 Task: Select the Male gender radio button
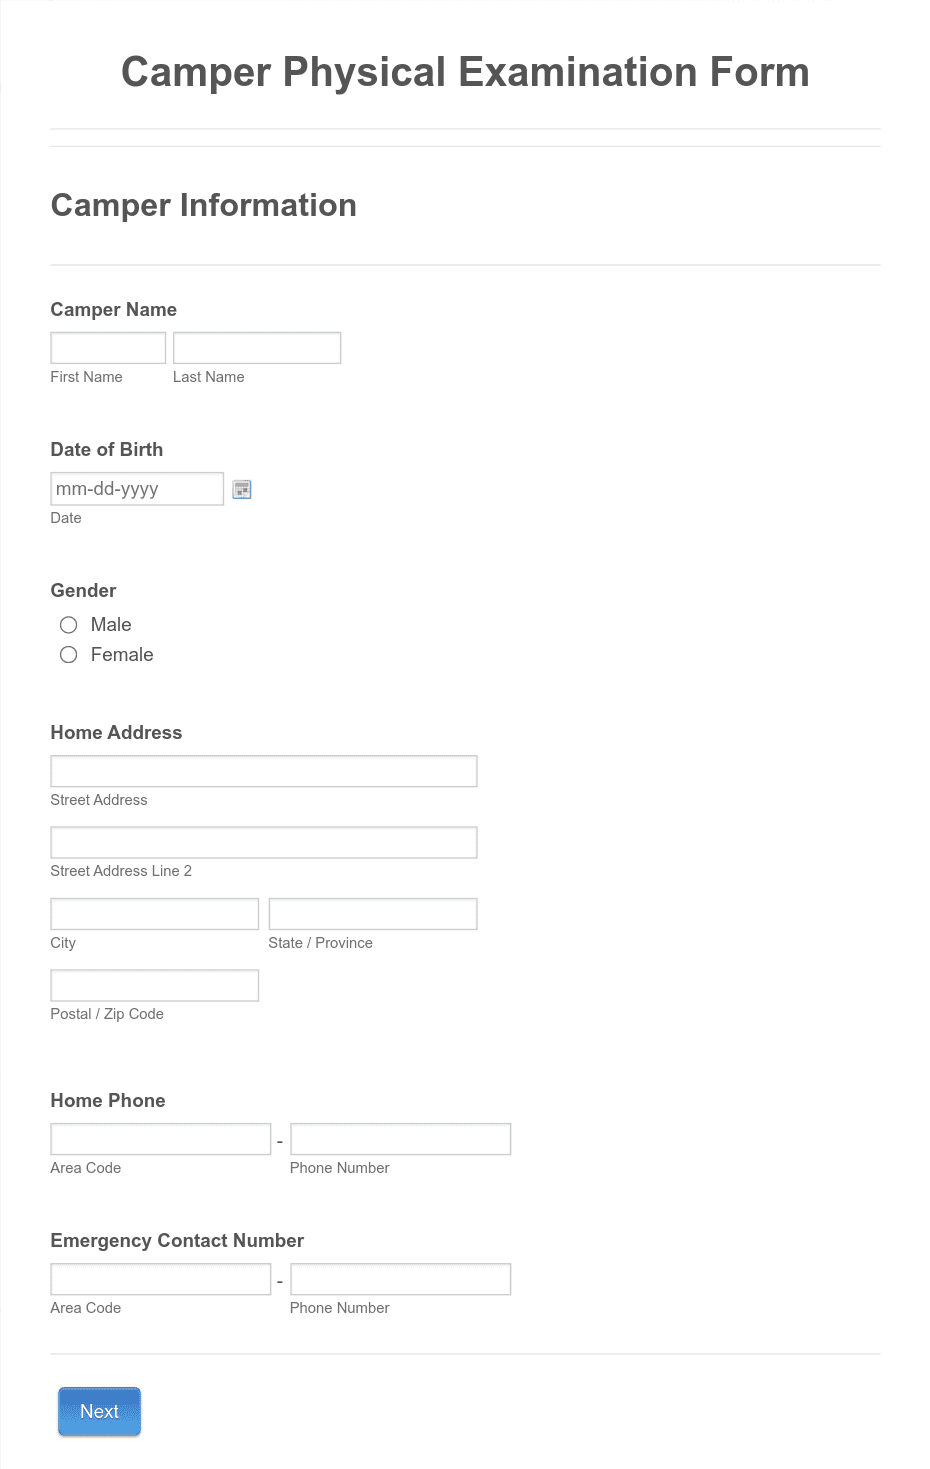[68, 624]
